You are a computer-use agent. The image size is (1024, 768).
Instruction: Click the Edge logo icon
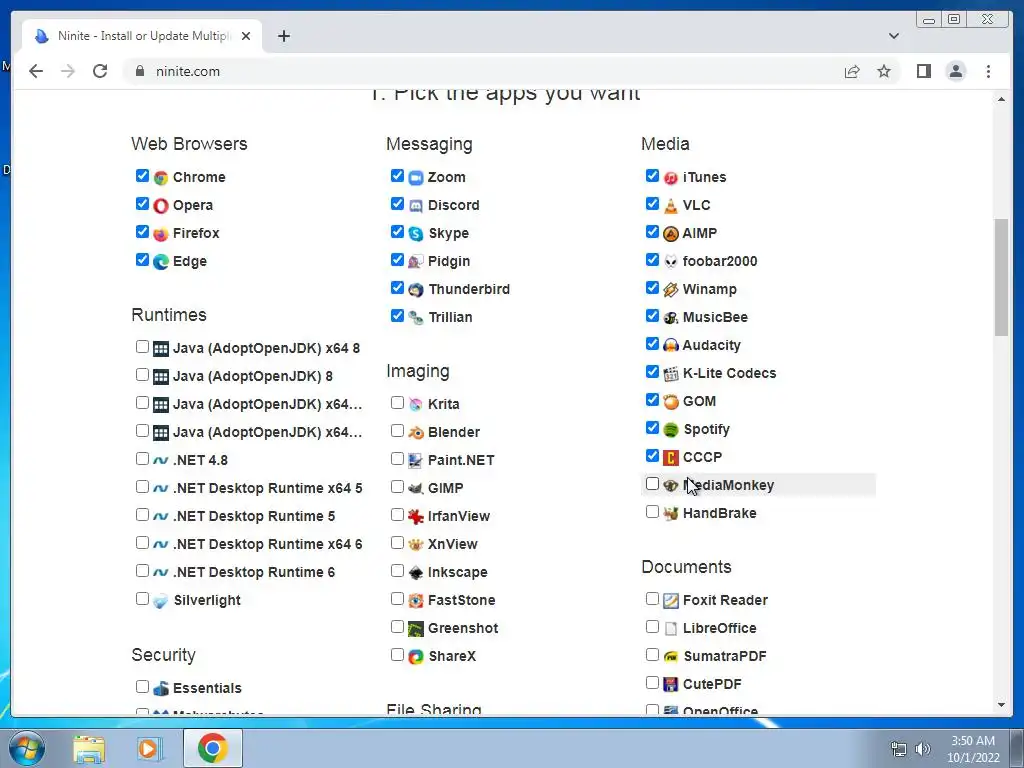[x=161, y=262]
